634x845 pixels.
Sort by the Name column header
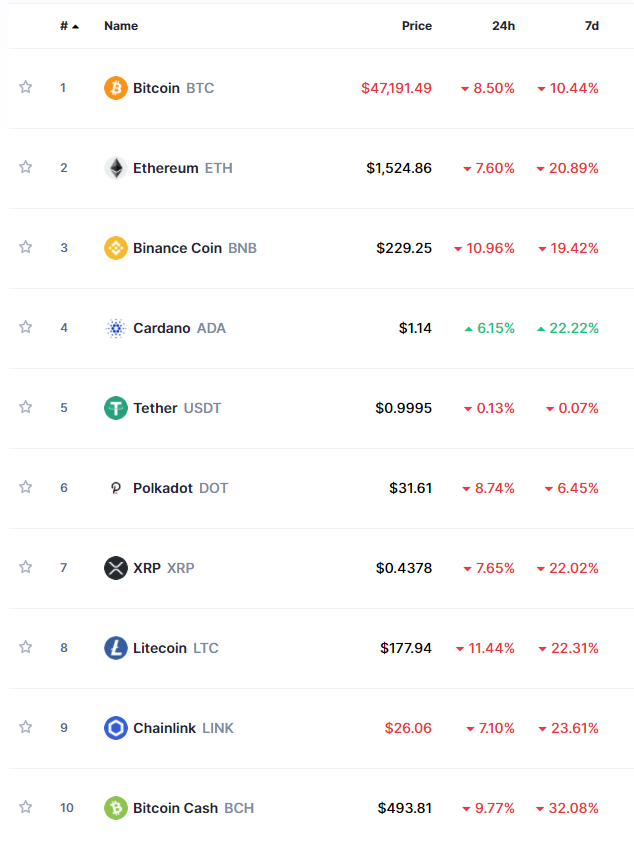[x=121, y=26]
